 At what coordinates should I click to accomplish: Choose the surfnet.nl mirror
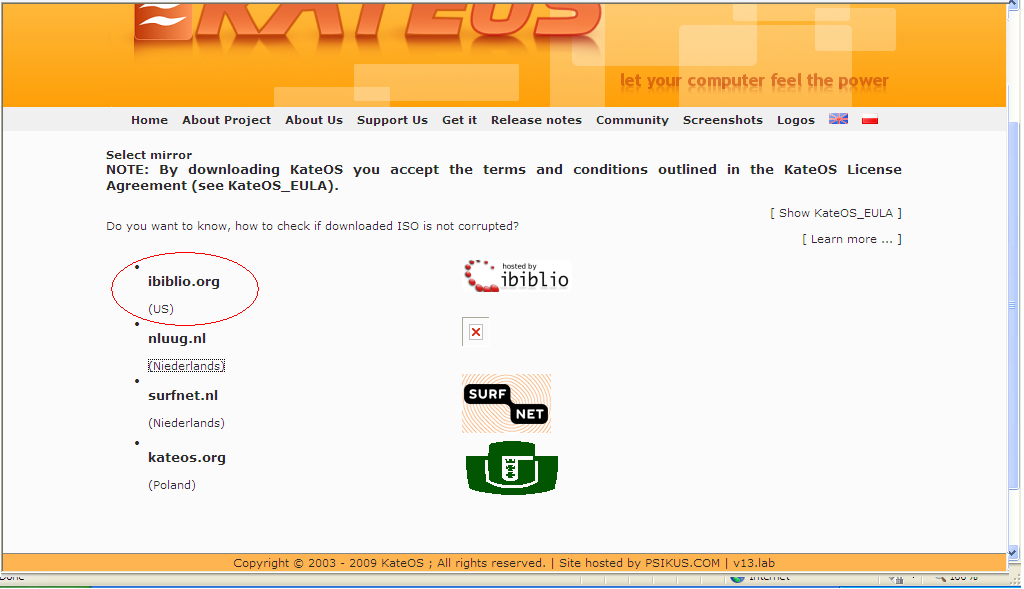(183, 395)
